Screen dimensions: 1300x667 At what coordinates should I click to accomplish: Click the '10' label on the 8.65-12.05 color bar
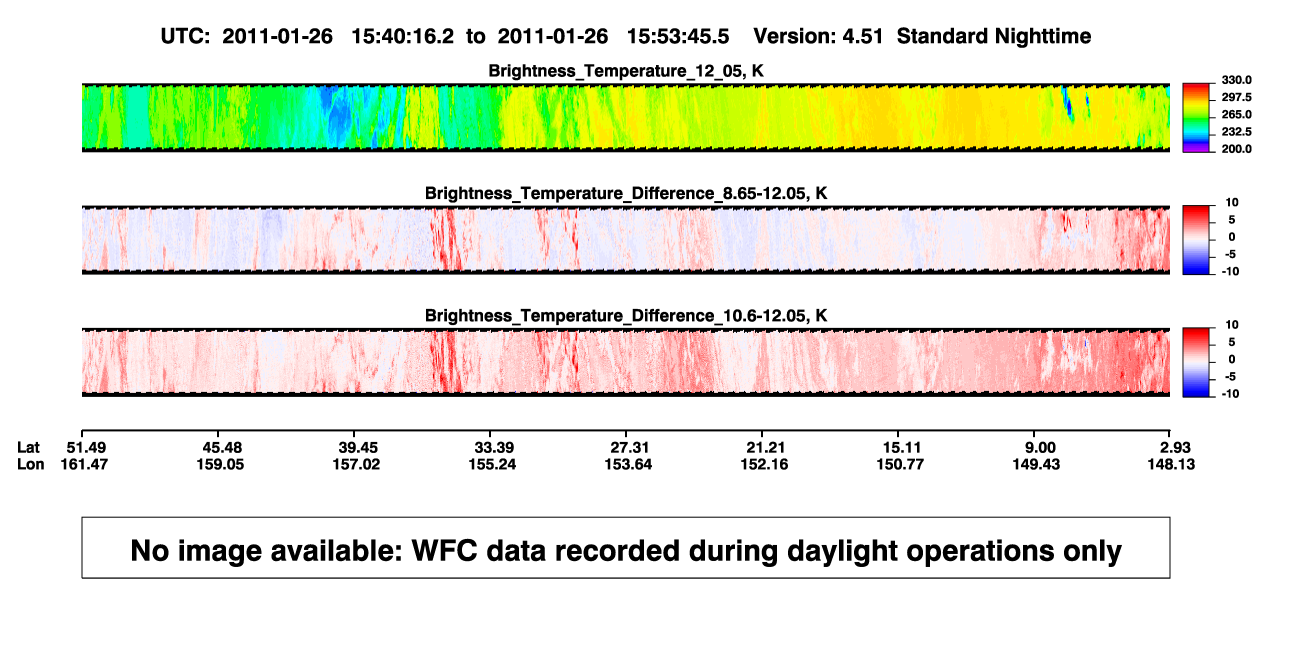tap(1231, 202)
